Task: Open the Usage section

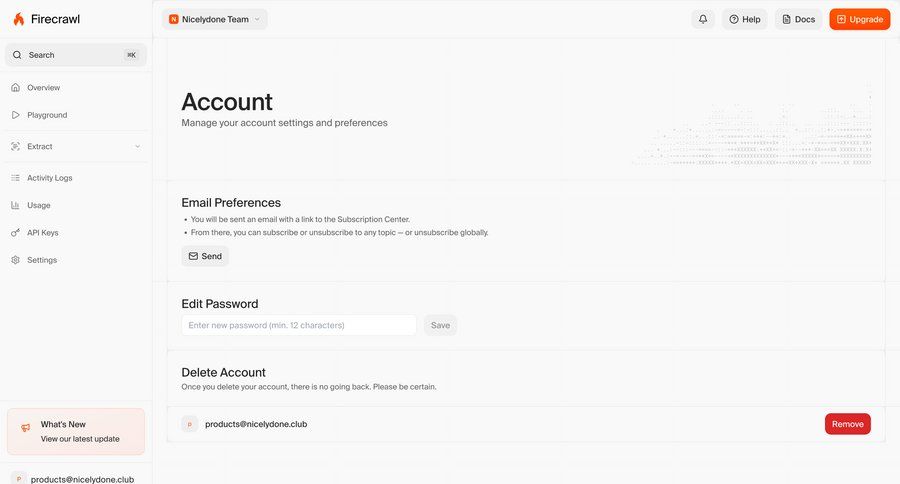Action: coord(39,205)
